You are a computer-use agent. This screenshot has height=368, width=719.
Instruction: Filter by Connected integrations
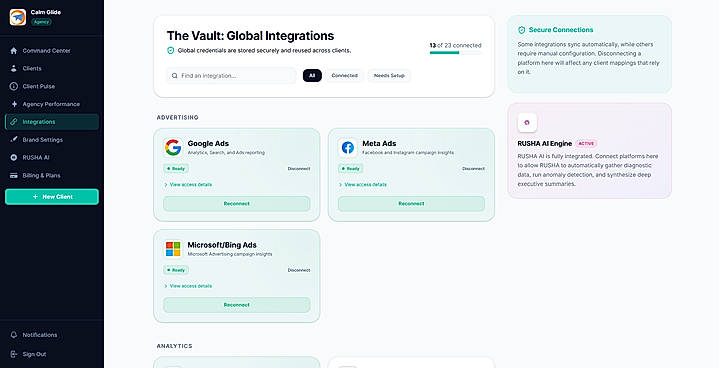(x=344, y=76)
